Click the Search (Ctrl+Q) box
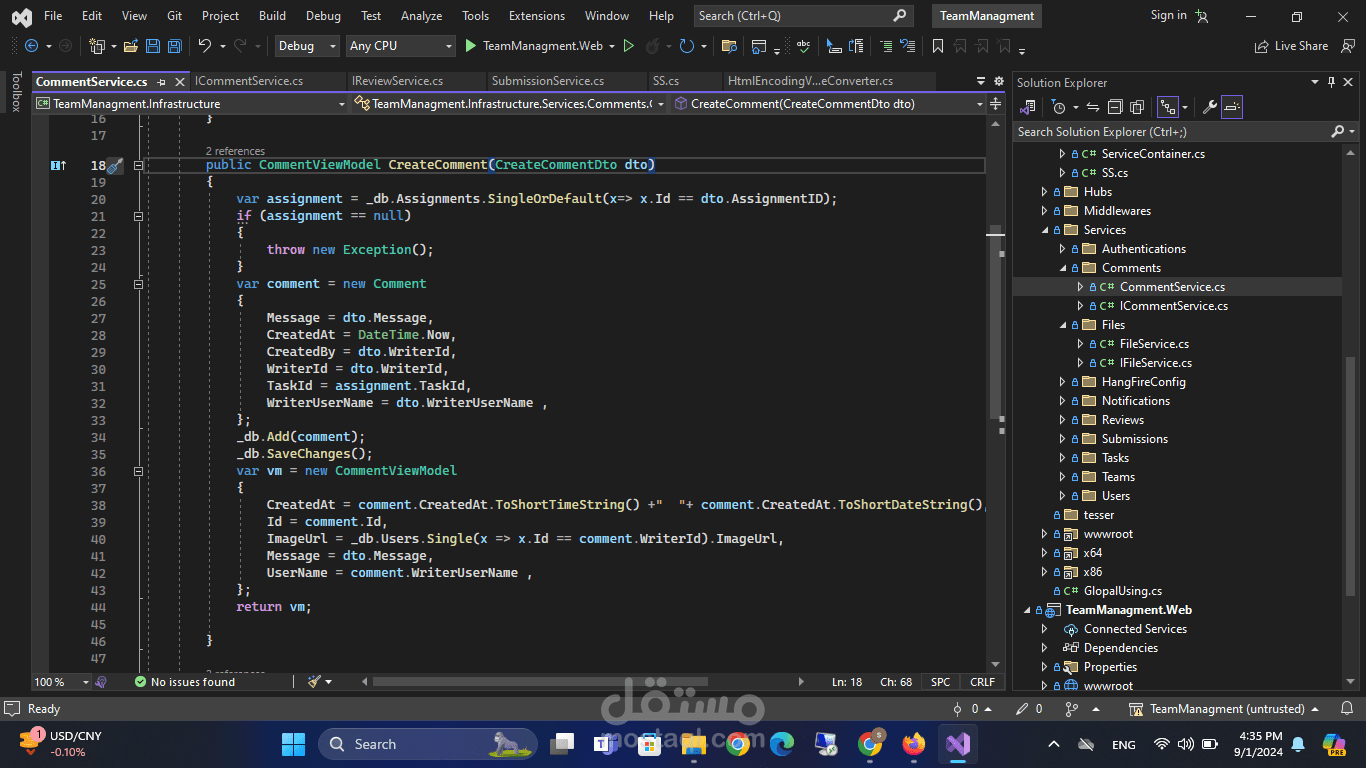This screenshot has height=768, width=1366. click(803, 16)
